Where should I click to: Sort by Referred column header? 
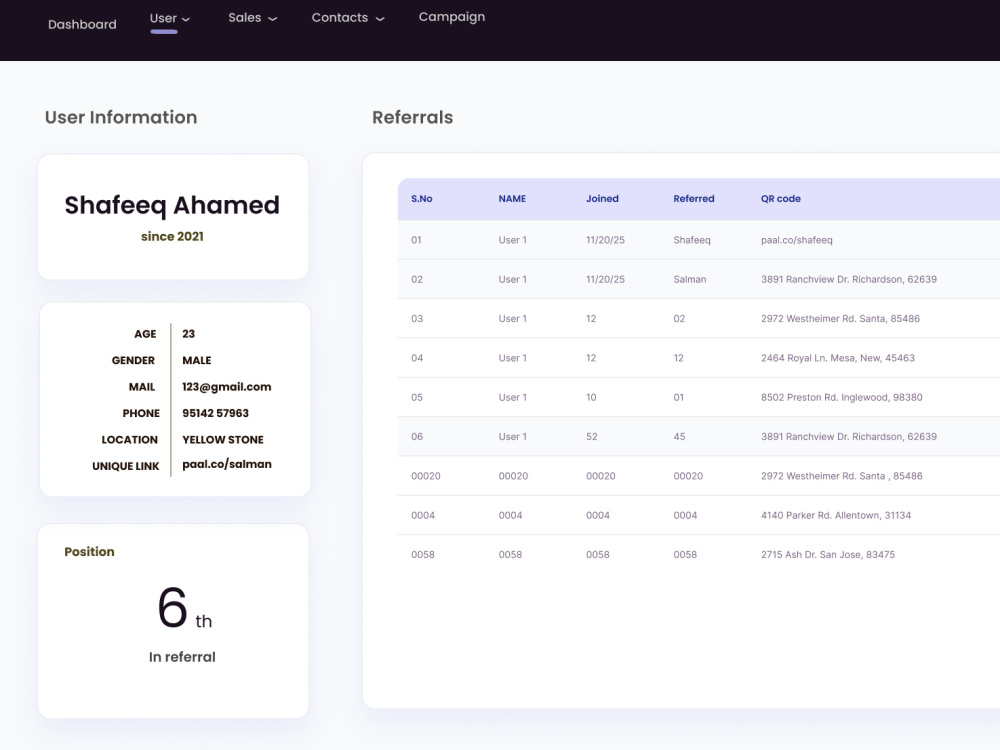(x=694, y=199)
